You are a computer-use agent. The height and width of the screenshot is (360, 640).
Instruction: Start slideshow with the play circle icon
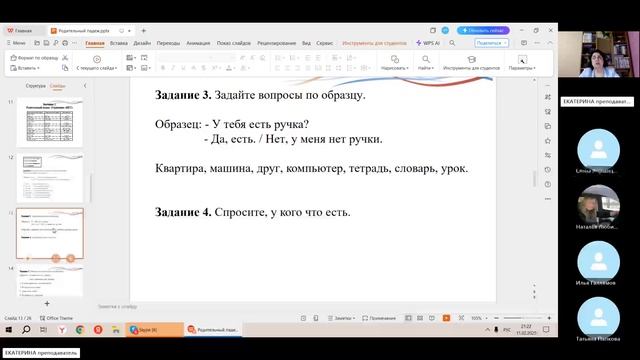click(97, 59)
